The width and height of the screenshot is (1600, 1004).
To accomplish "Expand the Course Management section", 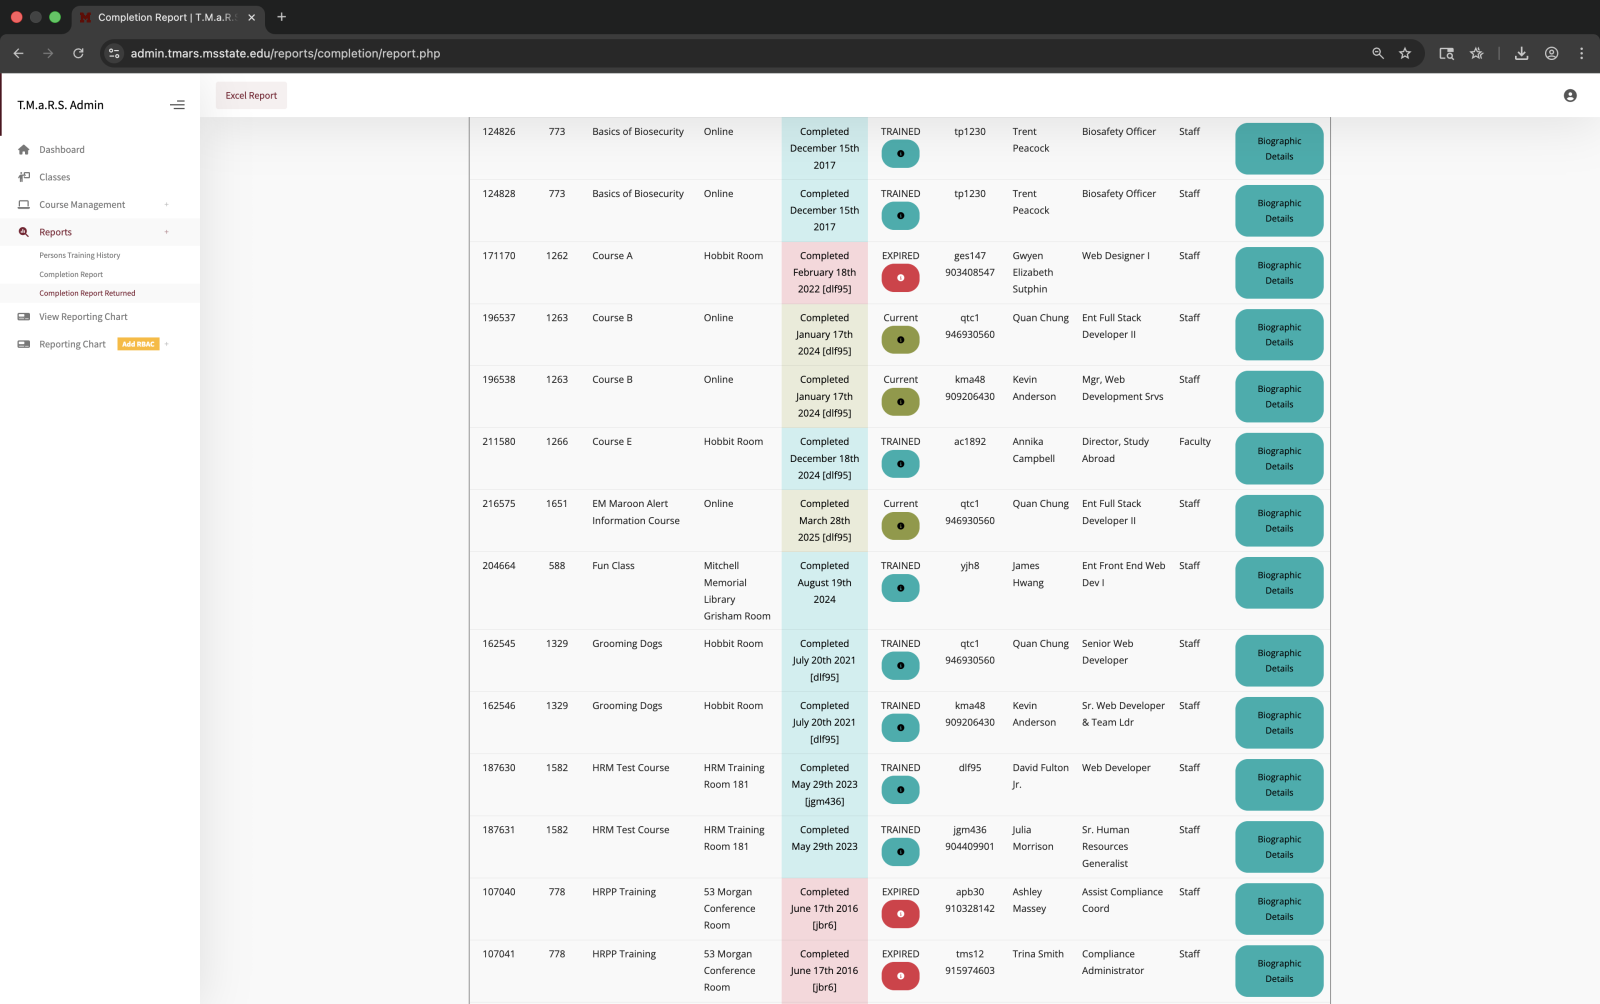I will 167,204.
